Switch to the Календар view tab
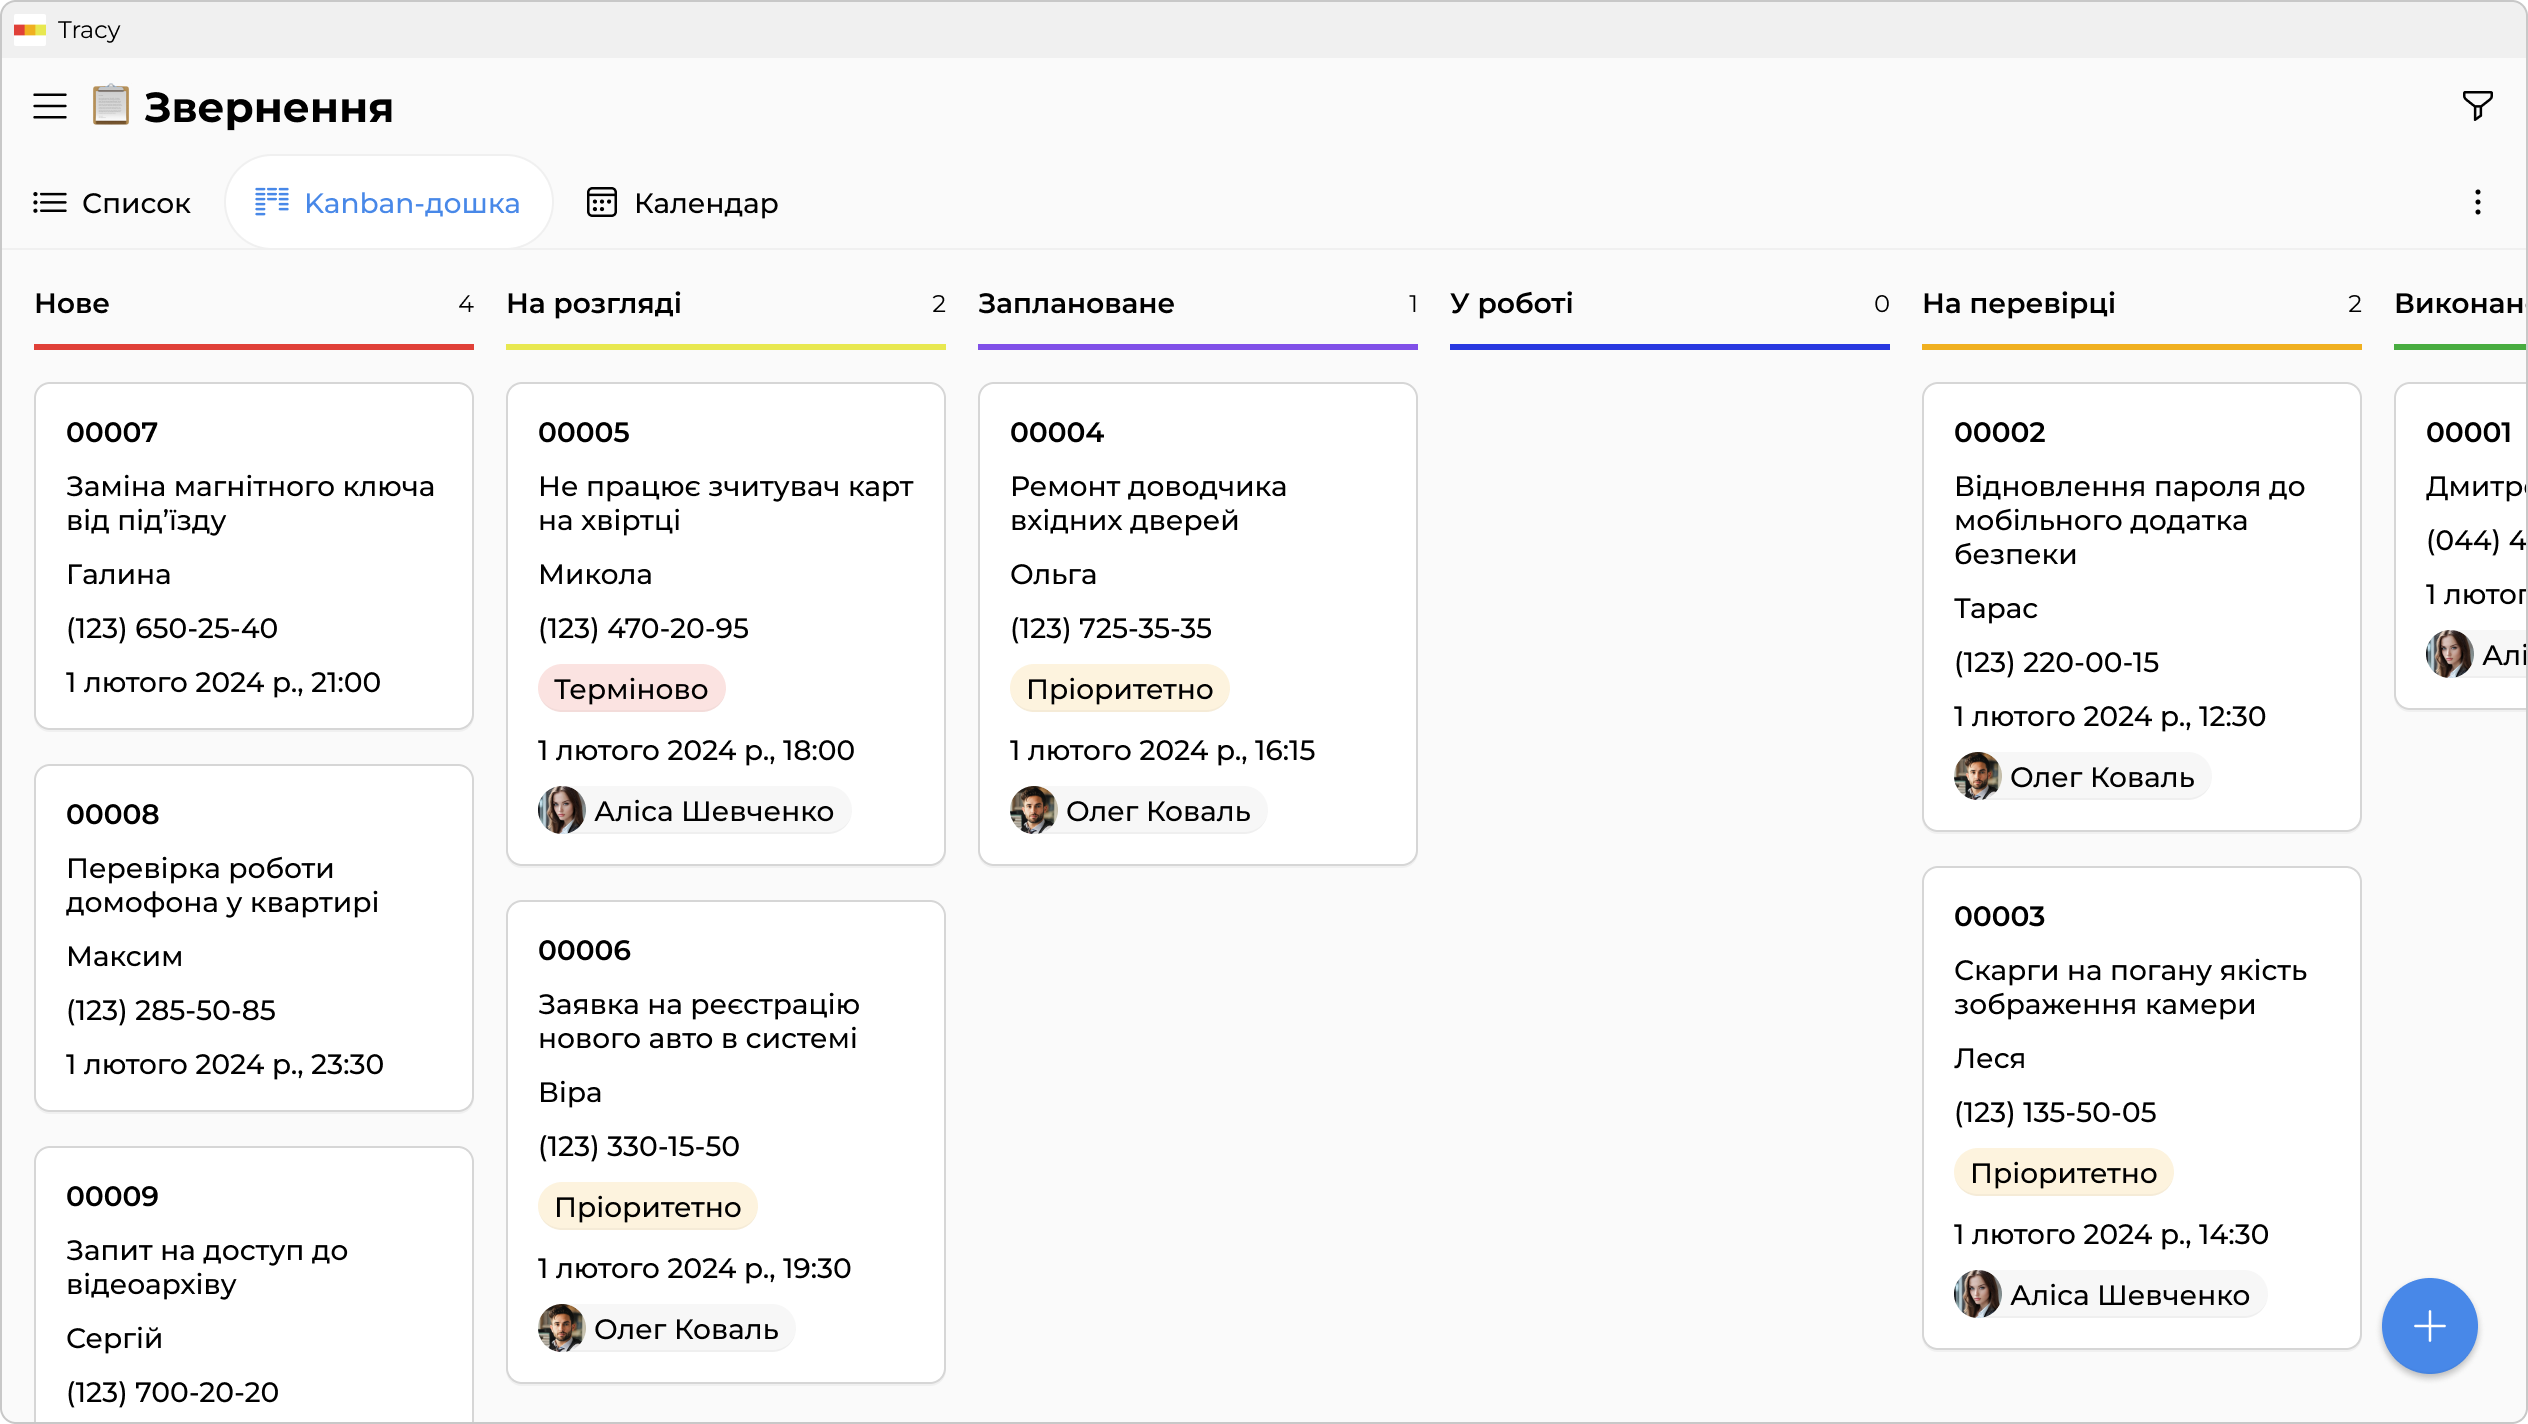This screenshot has height=1424, width=2528. pyautogui.click(x=682, y=203)
